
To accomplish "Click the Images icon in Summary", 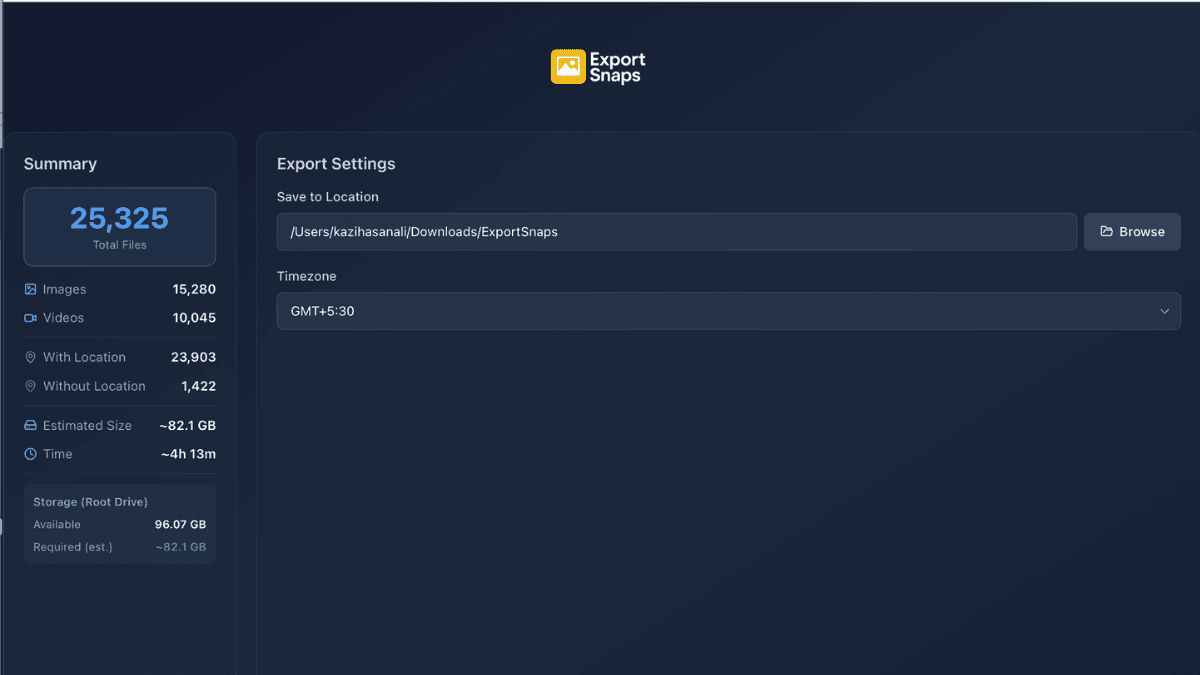I will [30, 289].
